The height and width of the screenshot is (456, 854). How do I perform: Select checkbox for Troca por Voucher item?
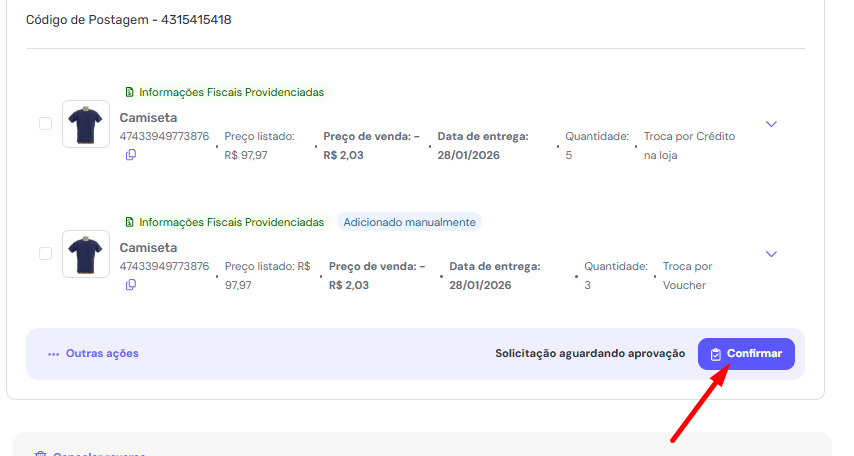pyautogui.click(x=45, y=254)
